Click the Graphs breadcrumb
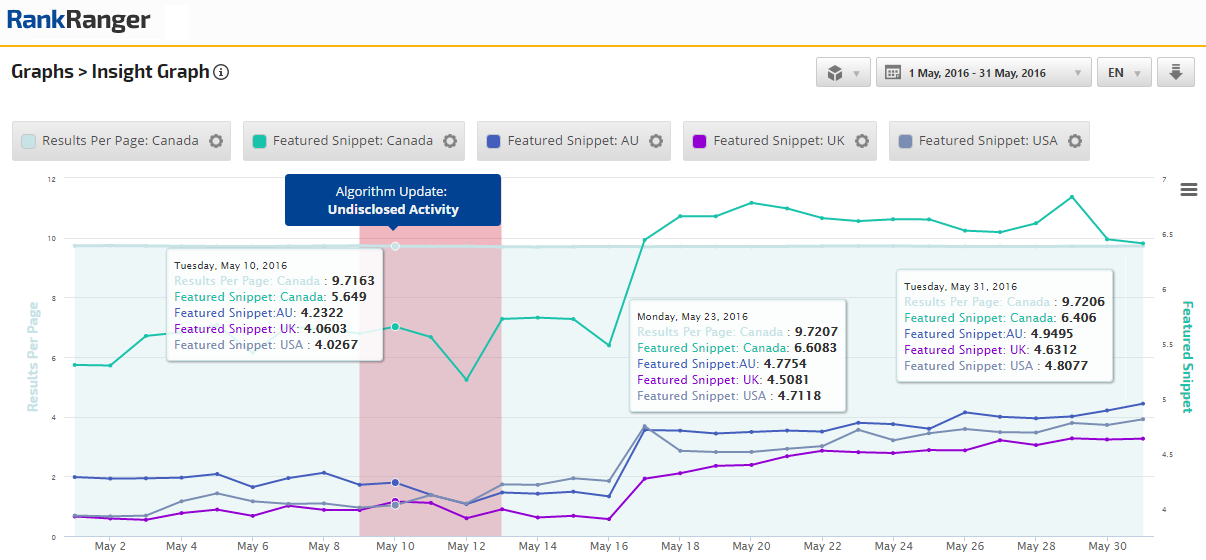Viewport: 1206px width, 560px height. 42,72
